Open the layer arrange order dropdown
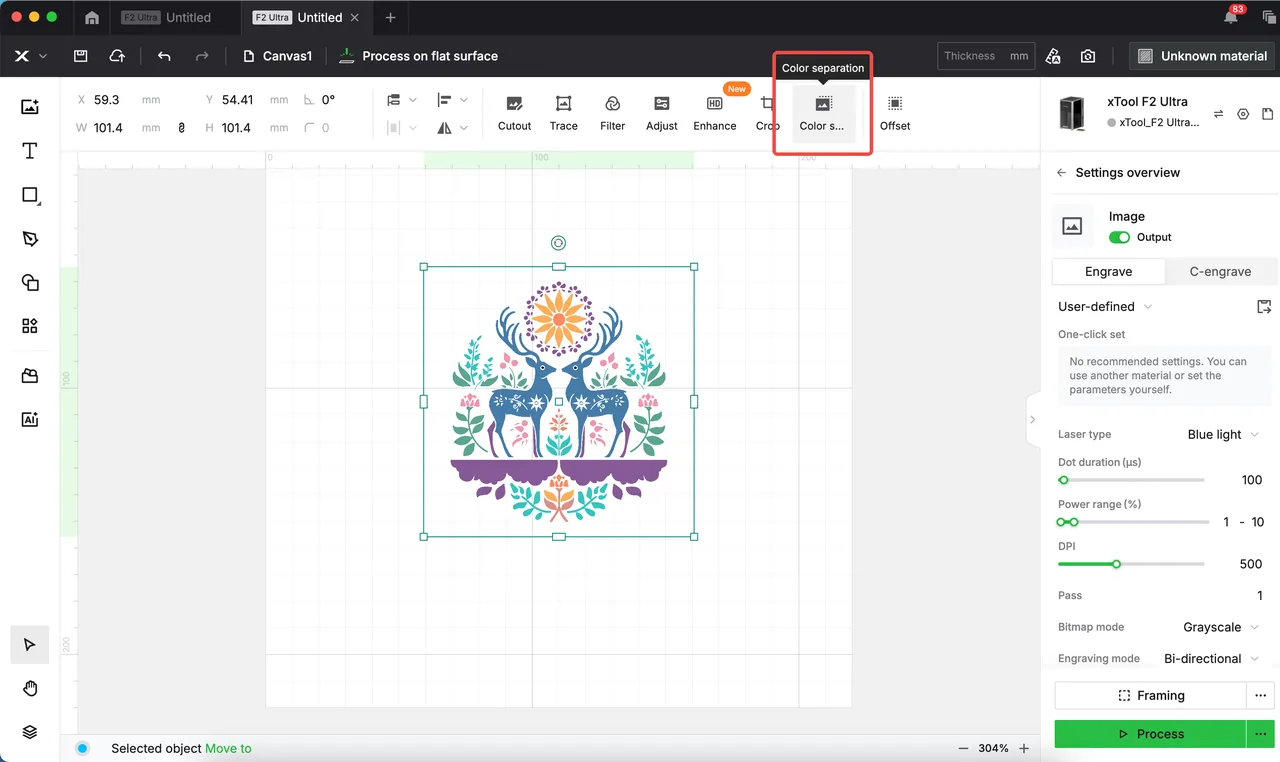The image size is (1280, 762). [x=401, y=100]
